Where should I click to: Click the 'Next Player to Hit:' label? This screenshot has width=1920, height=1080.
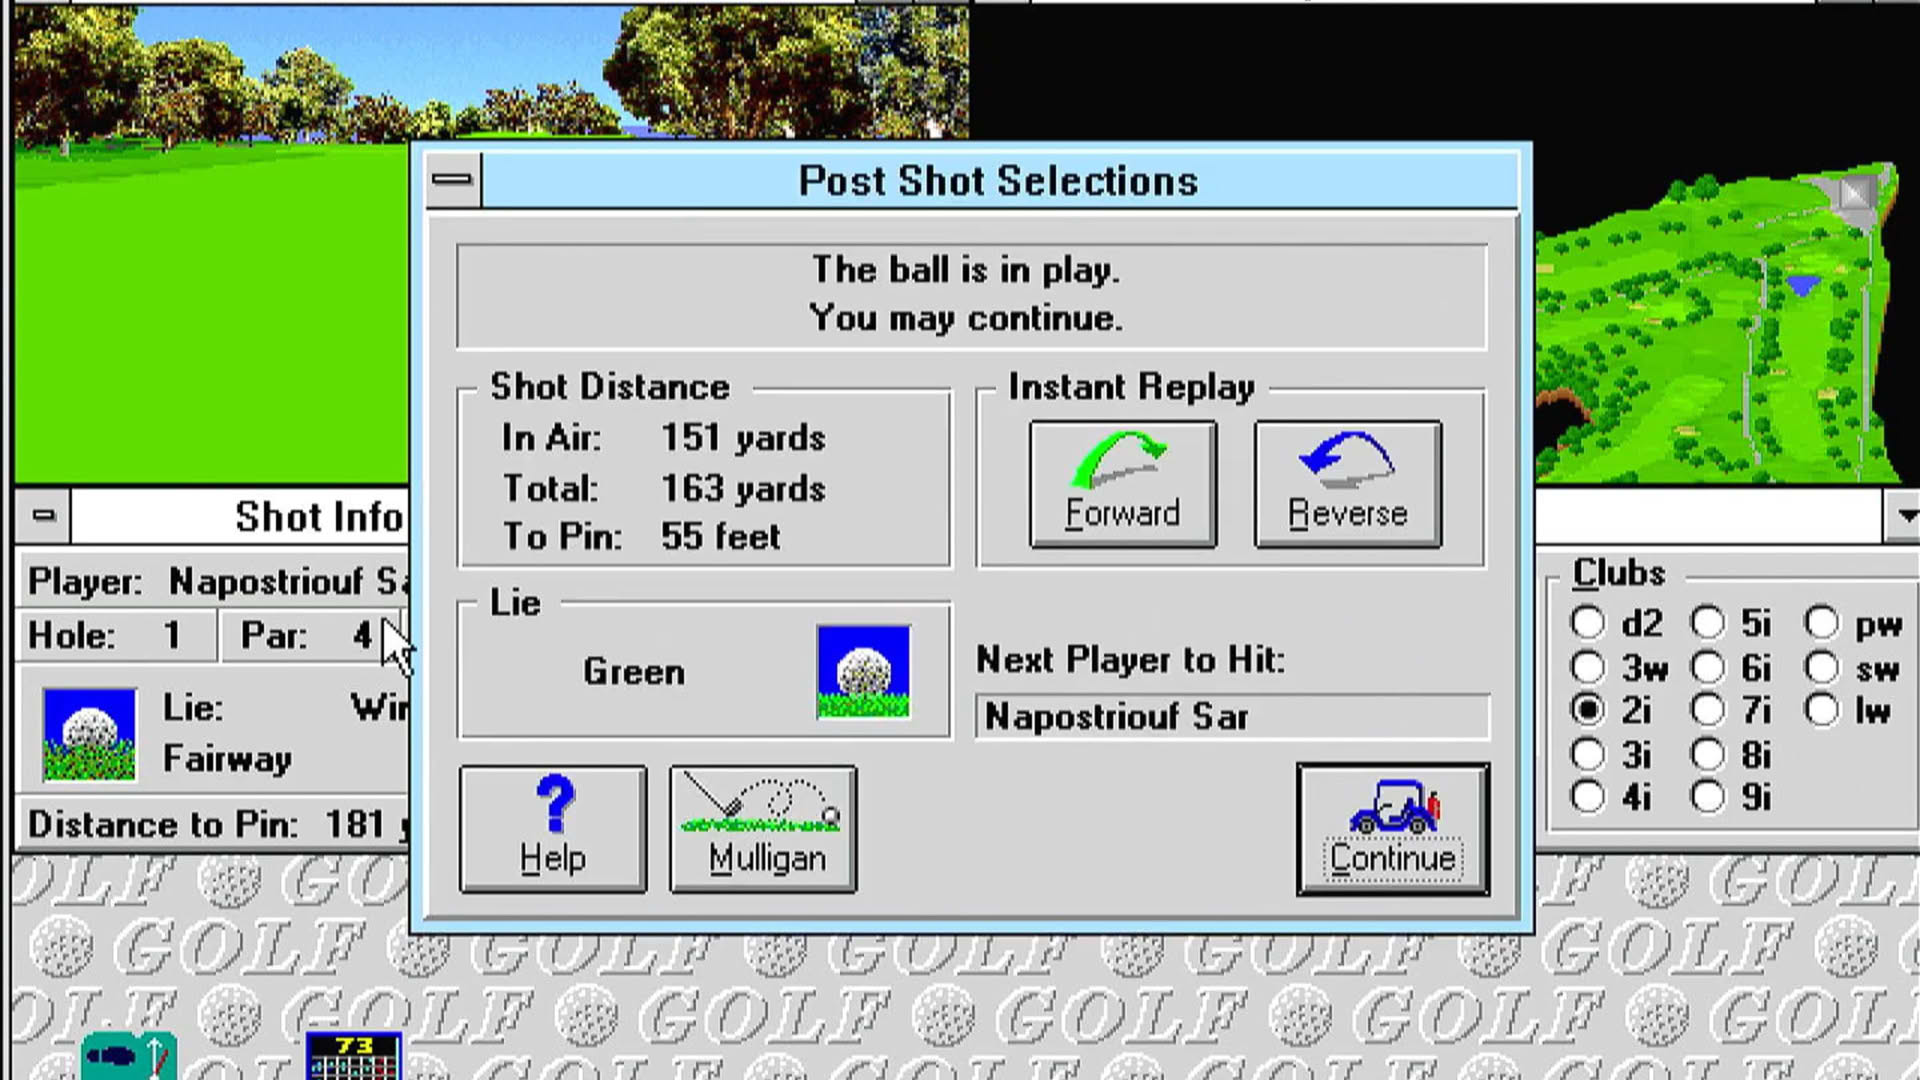[x=1131, y=660]
